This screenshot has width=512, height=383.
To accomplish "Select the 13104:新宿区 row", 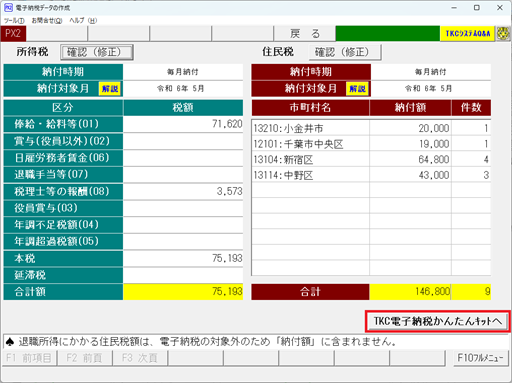I will (x=371, y=160).
